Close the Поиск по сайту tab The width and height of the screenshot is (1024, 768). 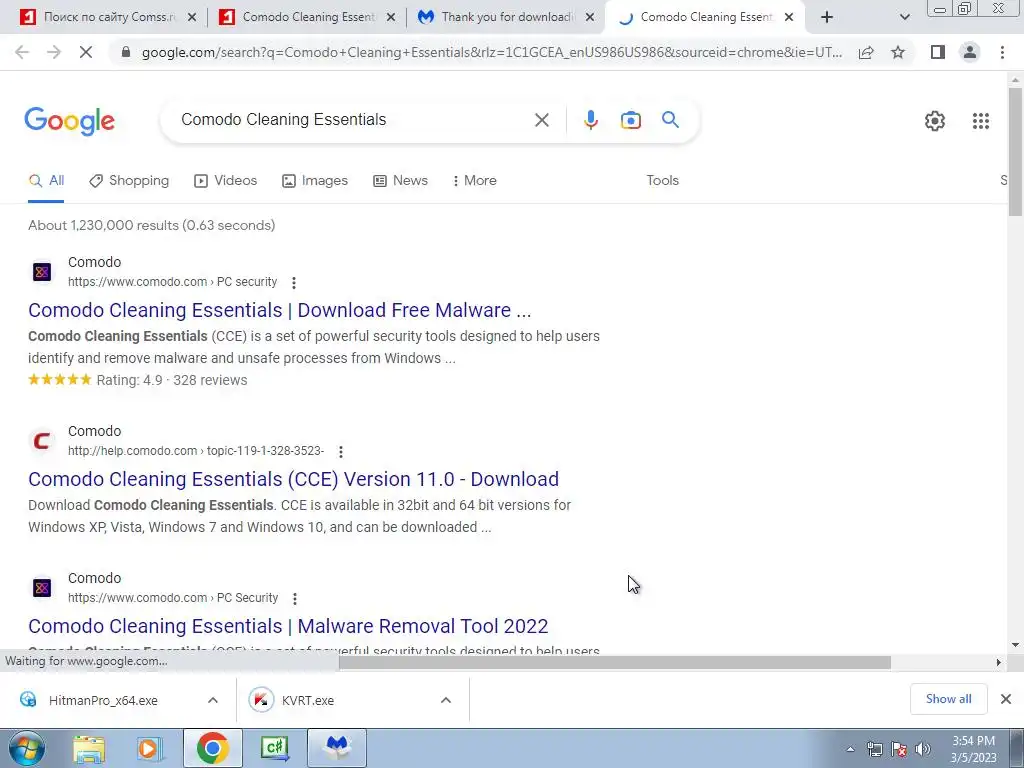[192, 18]
